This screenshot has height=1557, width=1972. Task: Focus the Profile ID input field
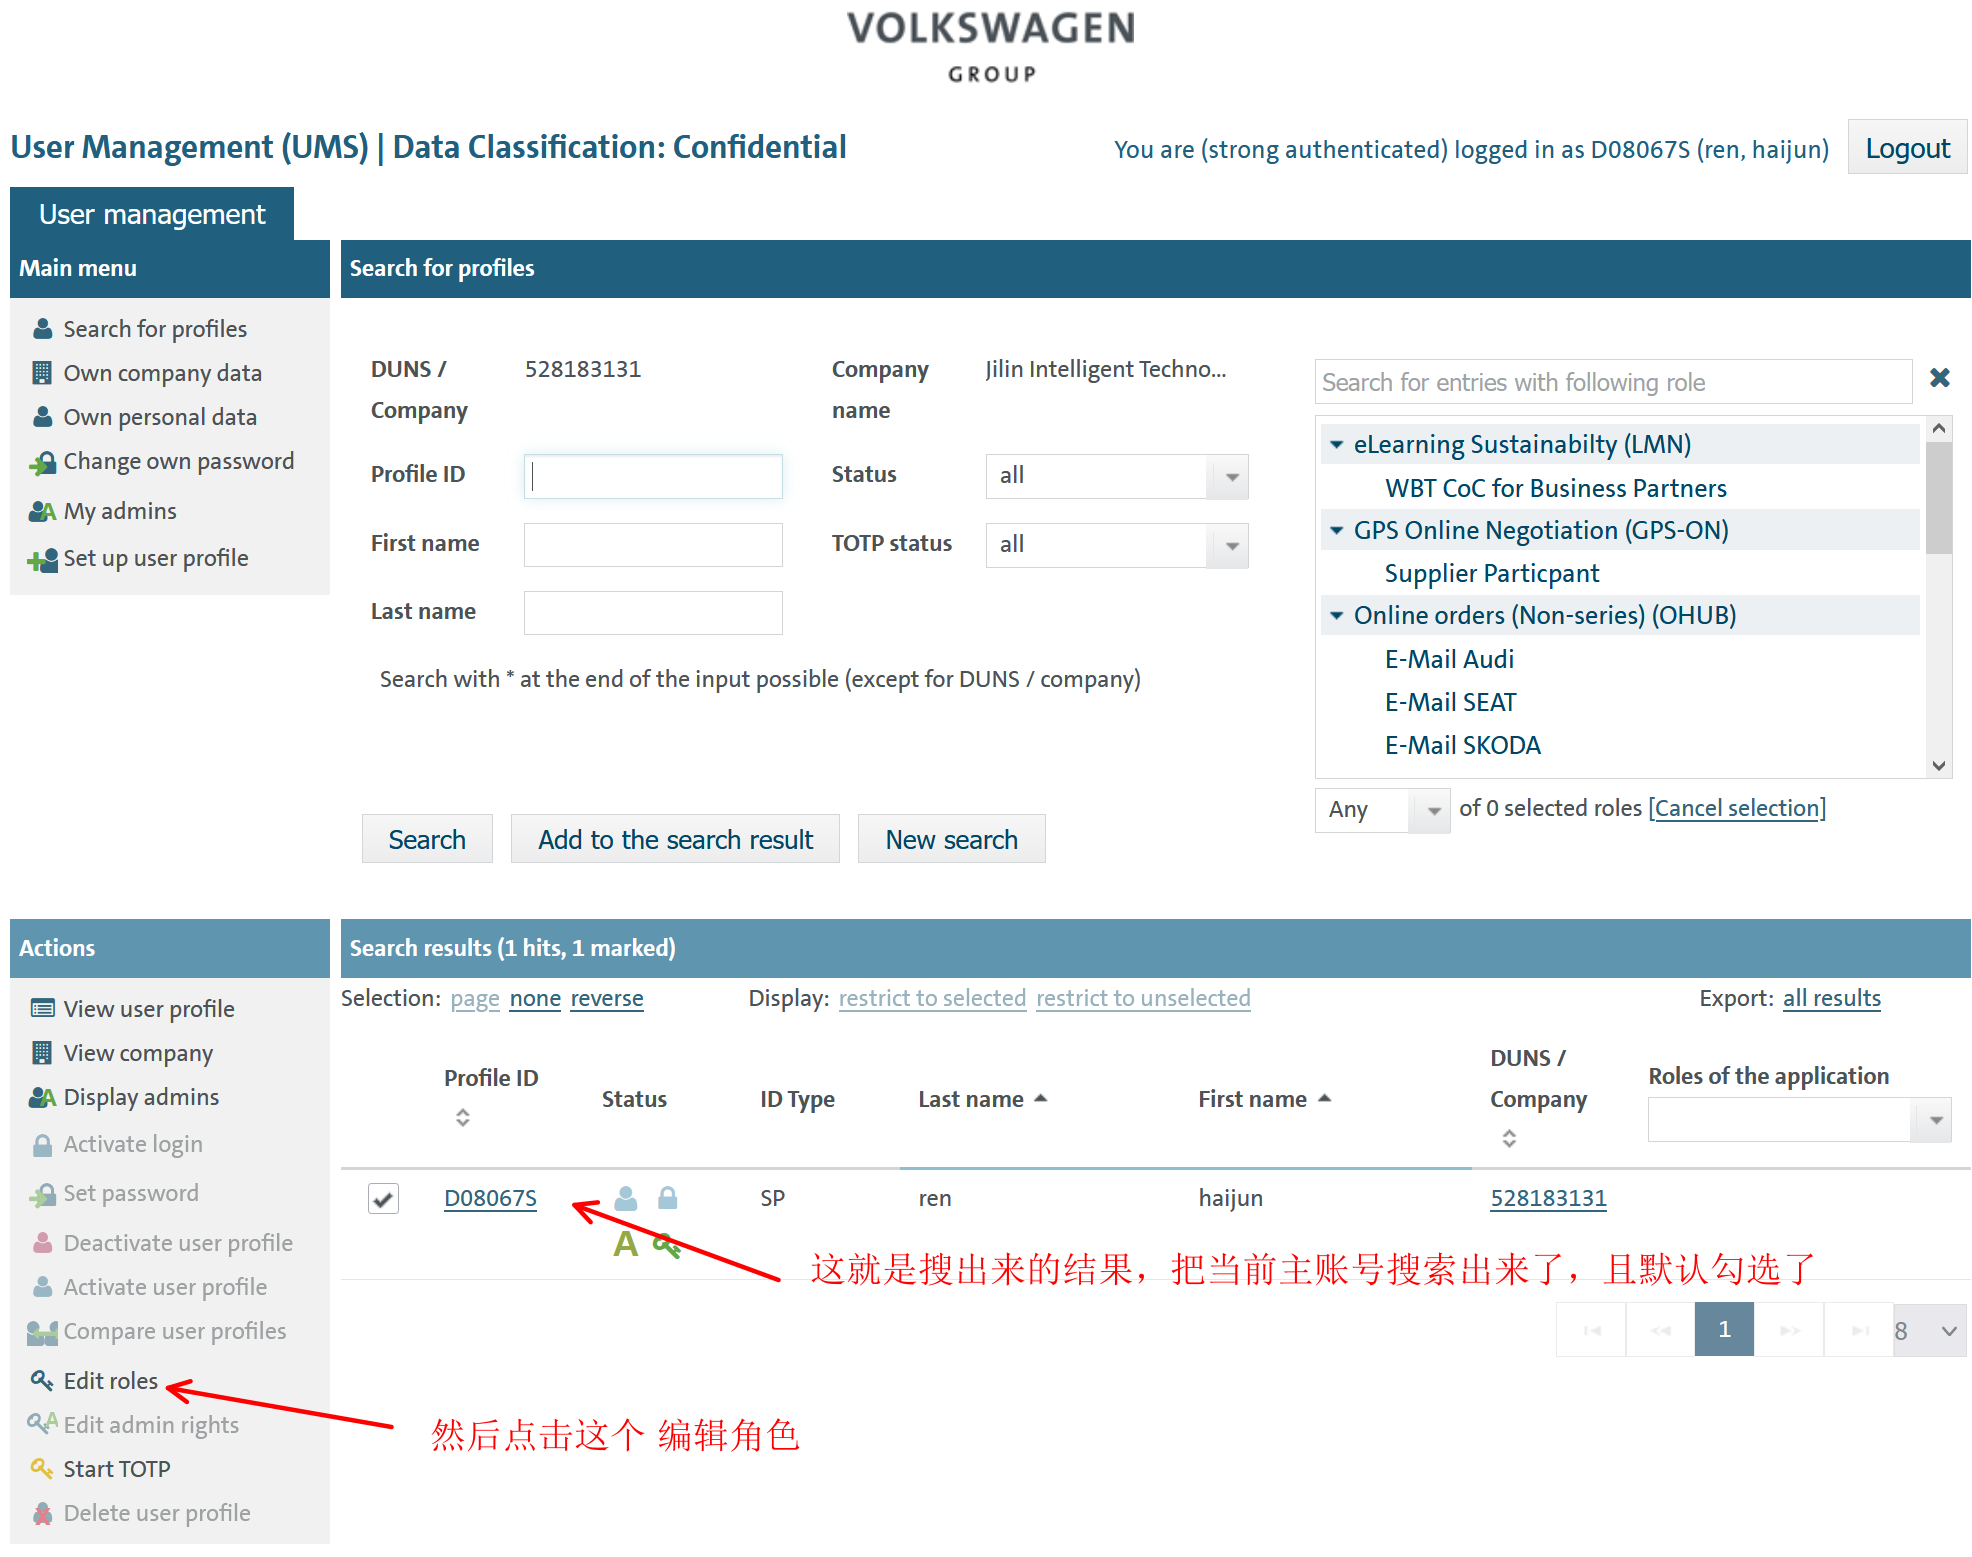[653, 476]
